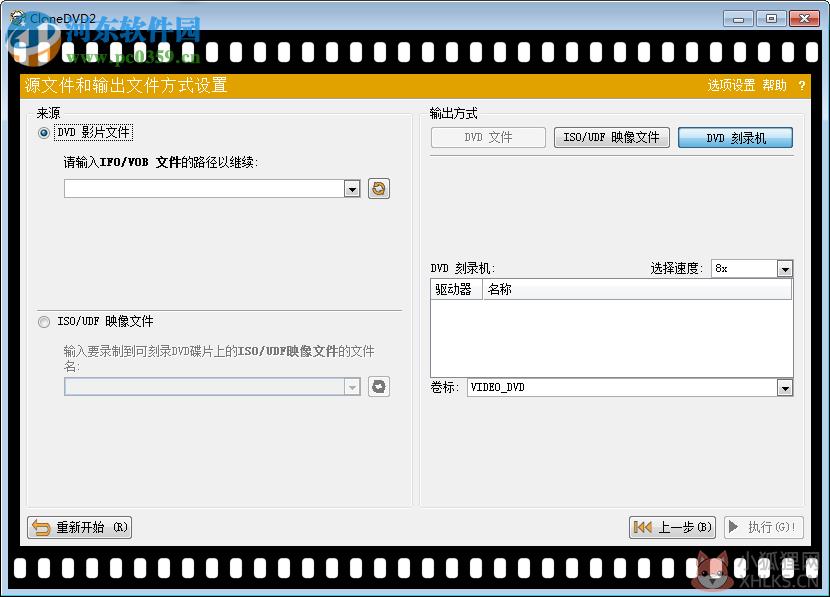830x597 pixels.
Task: Close the CloneDVD2 window
Action: [804, 19]
